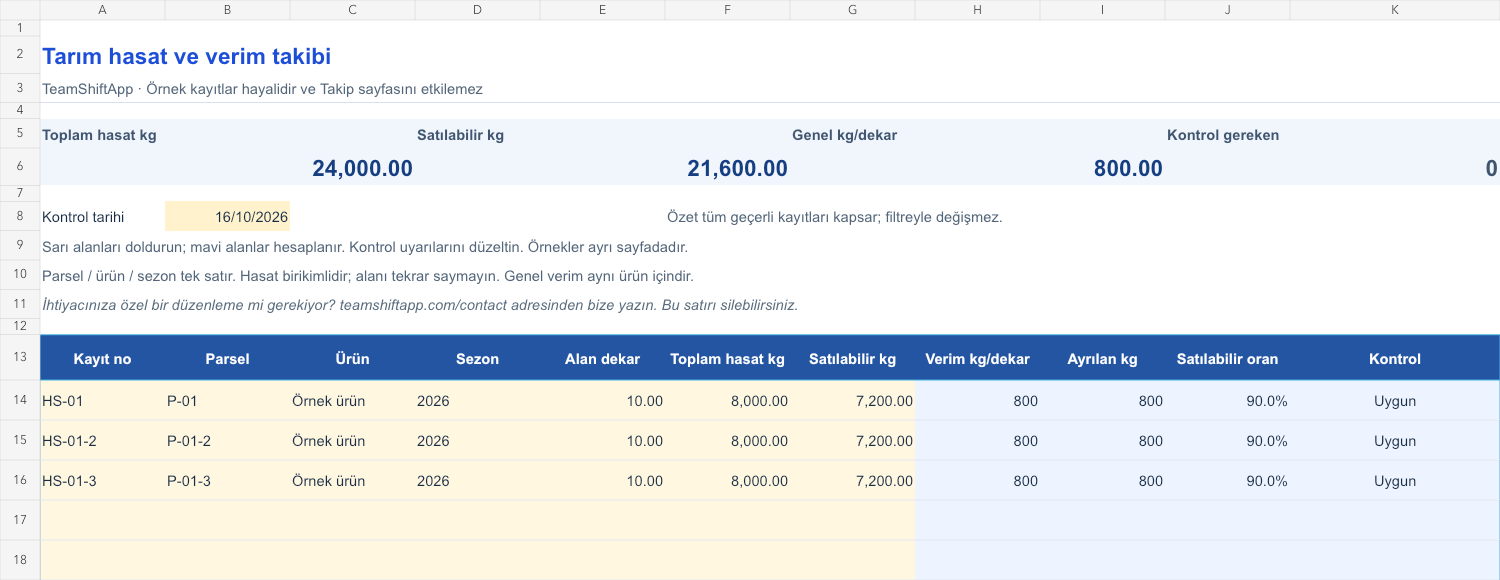Click the 'Kayıt no' column header cell
Screen dimensions: 1500x580
pyautogui.click(x=102, y=359)
